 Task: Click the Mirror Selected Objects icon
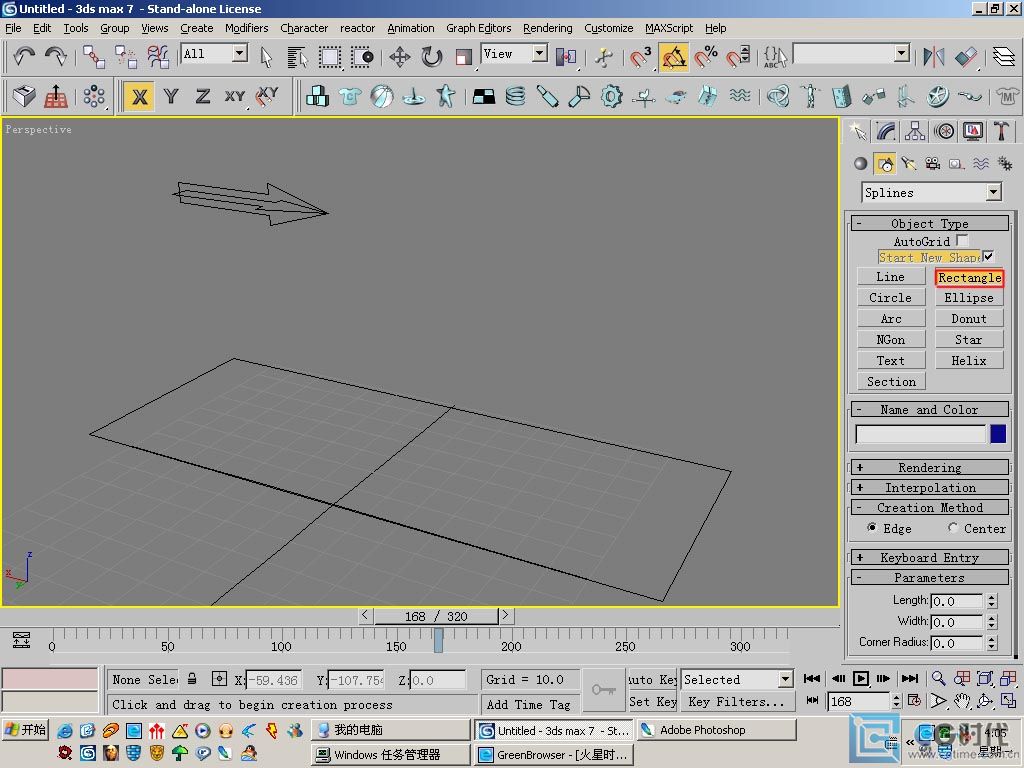coord(934,57)
